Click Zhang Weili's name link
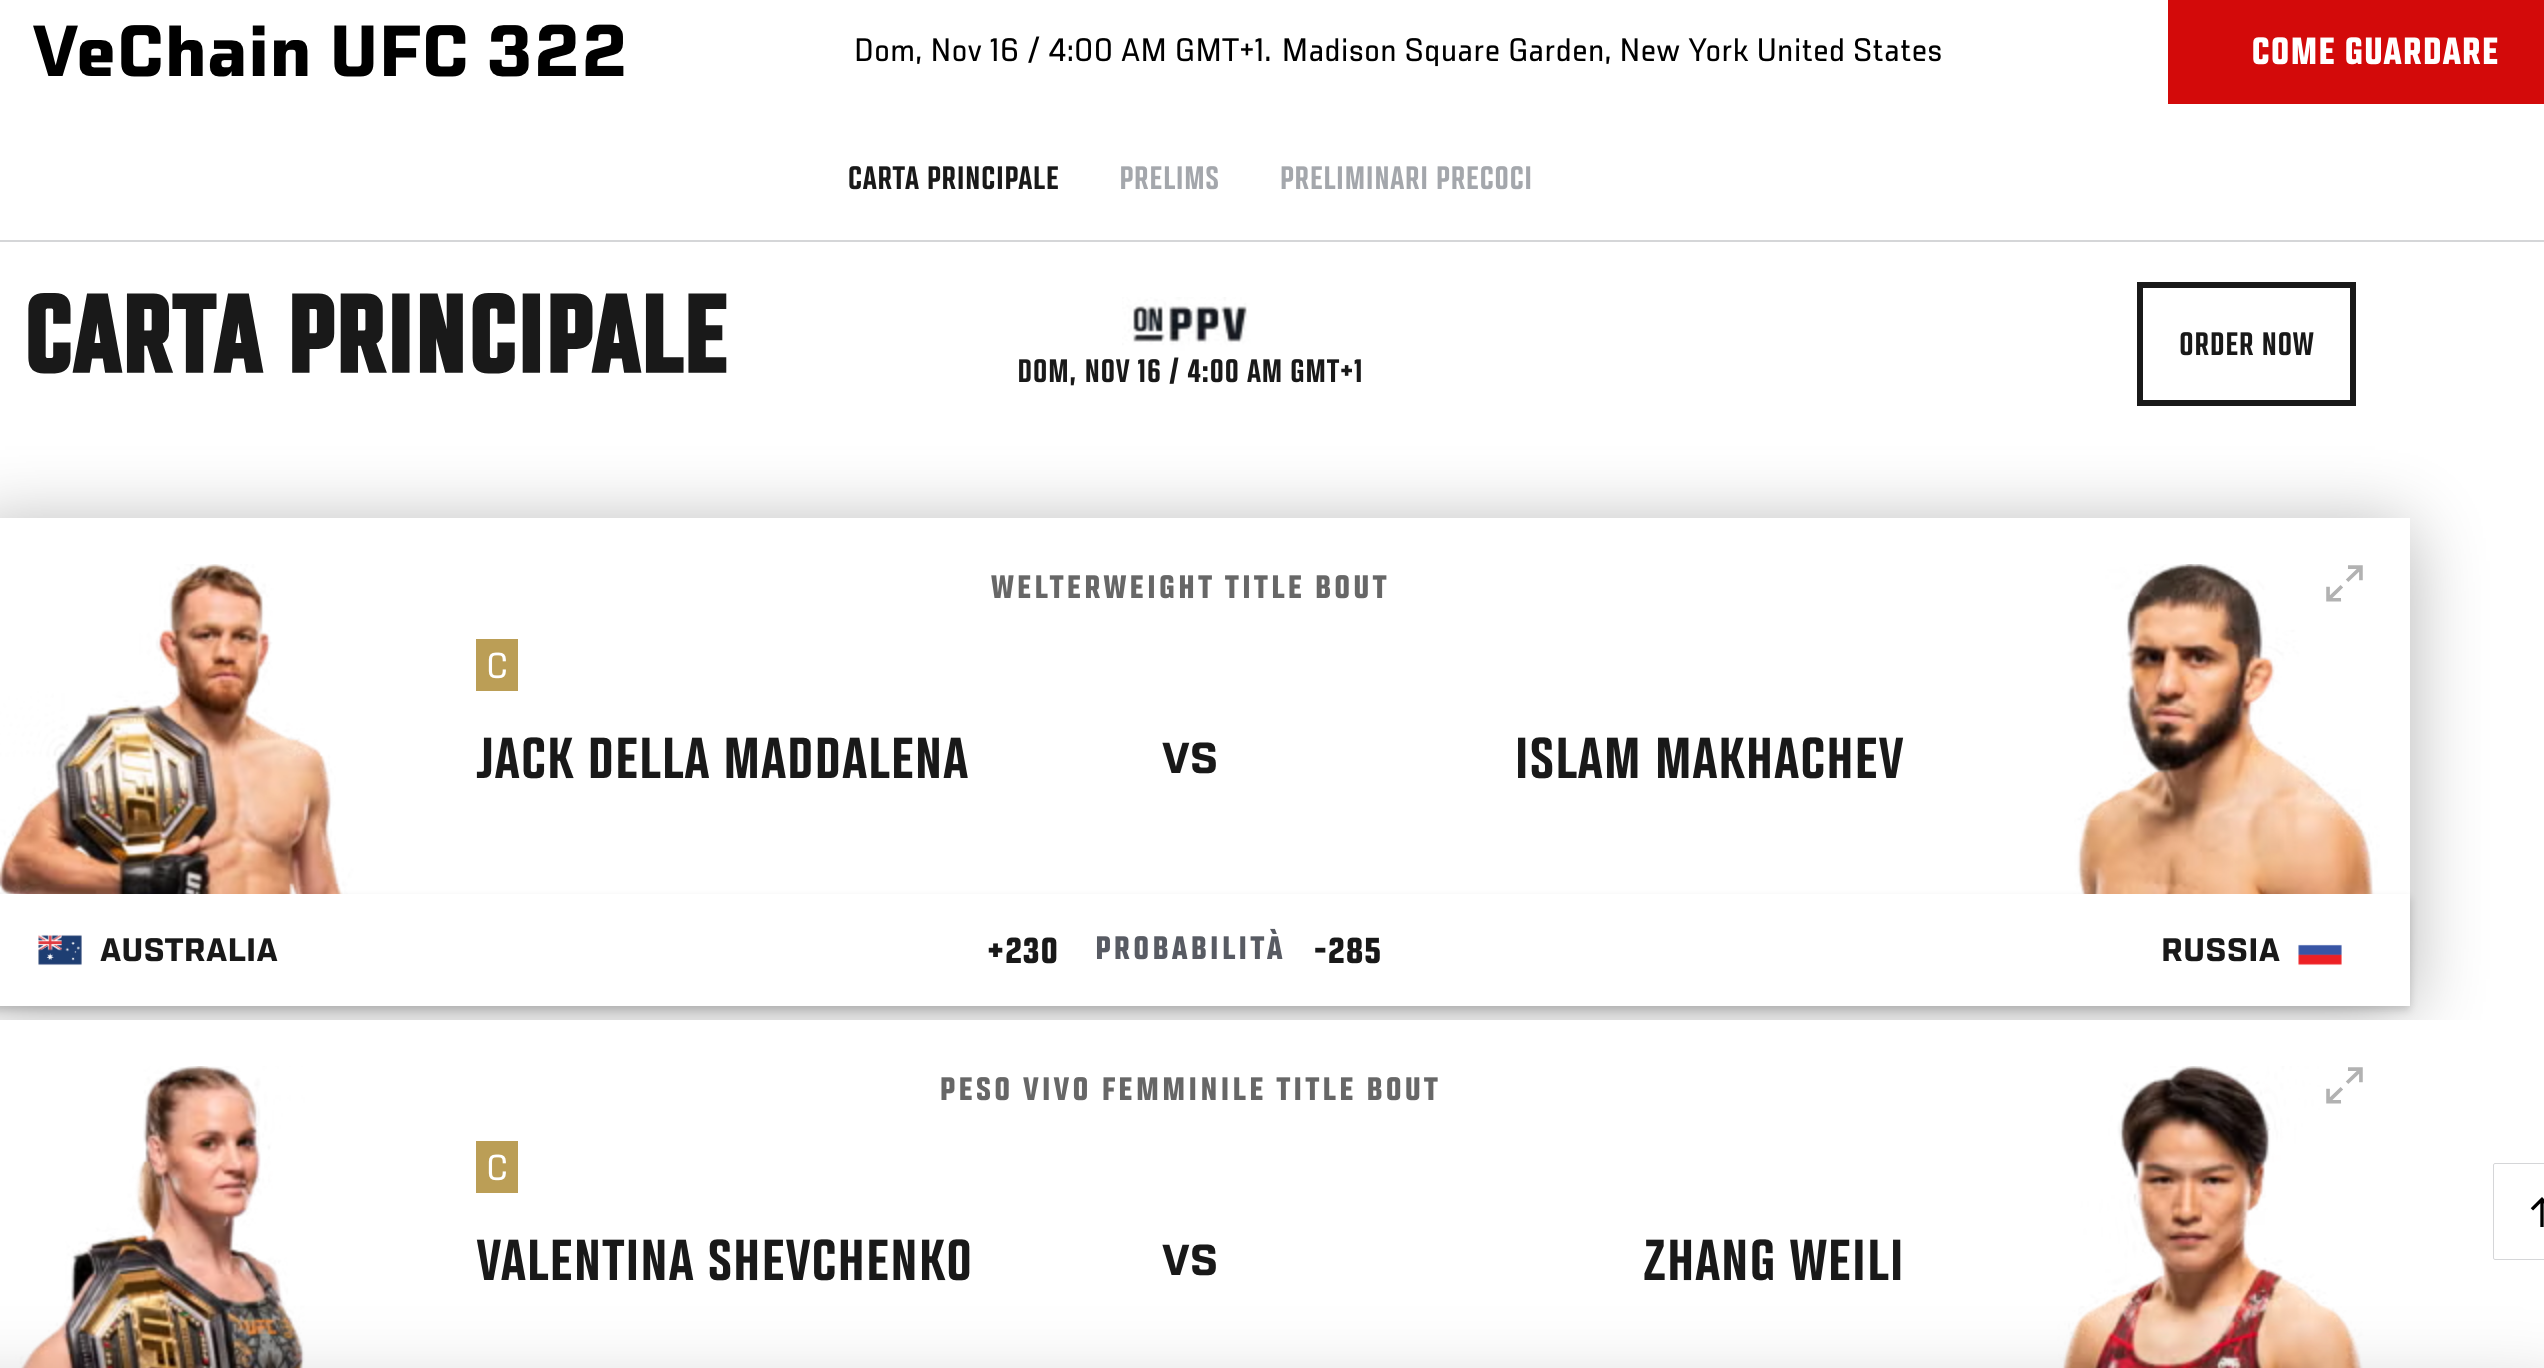 (1773, 1261)
